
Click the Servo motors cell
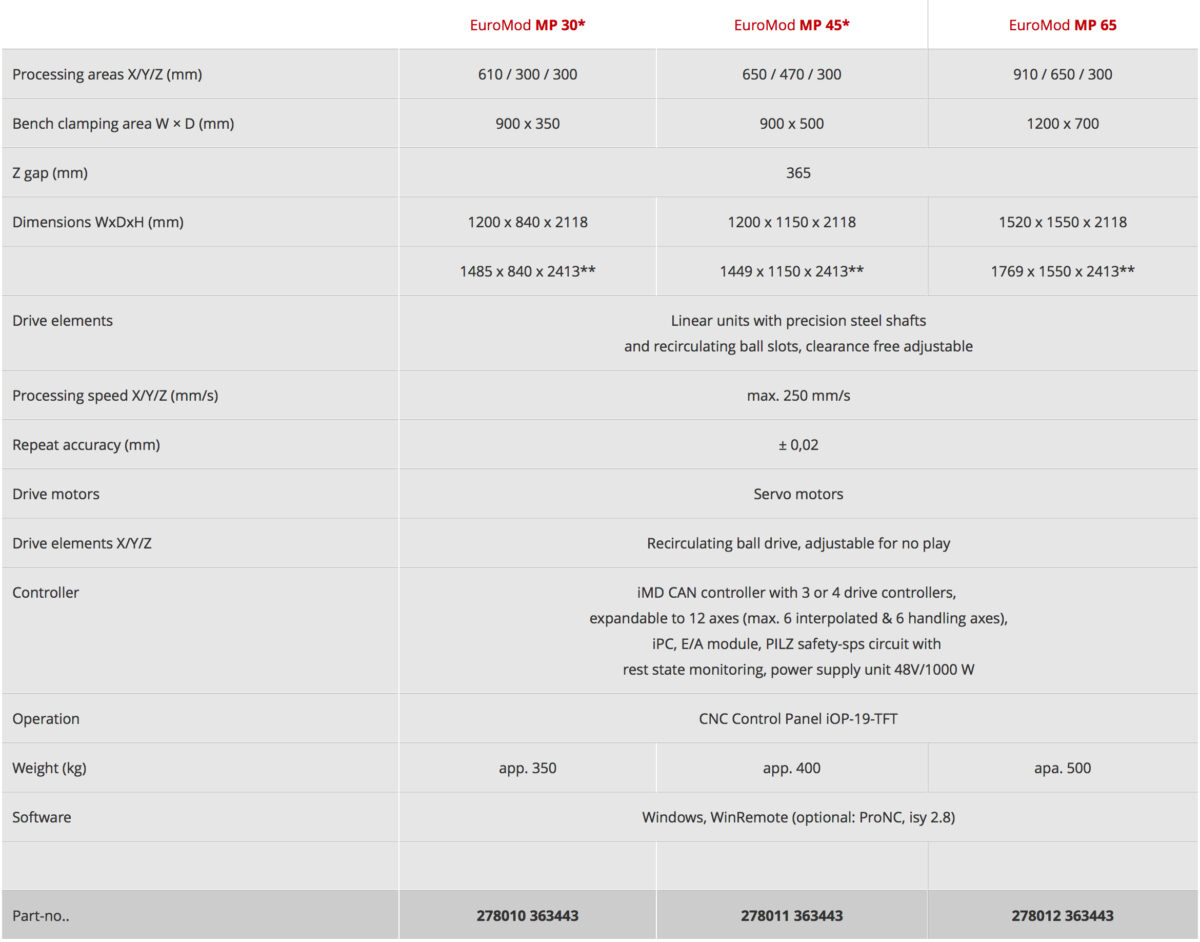click(798, 494)
